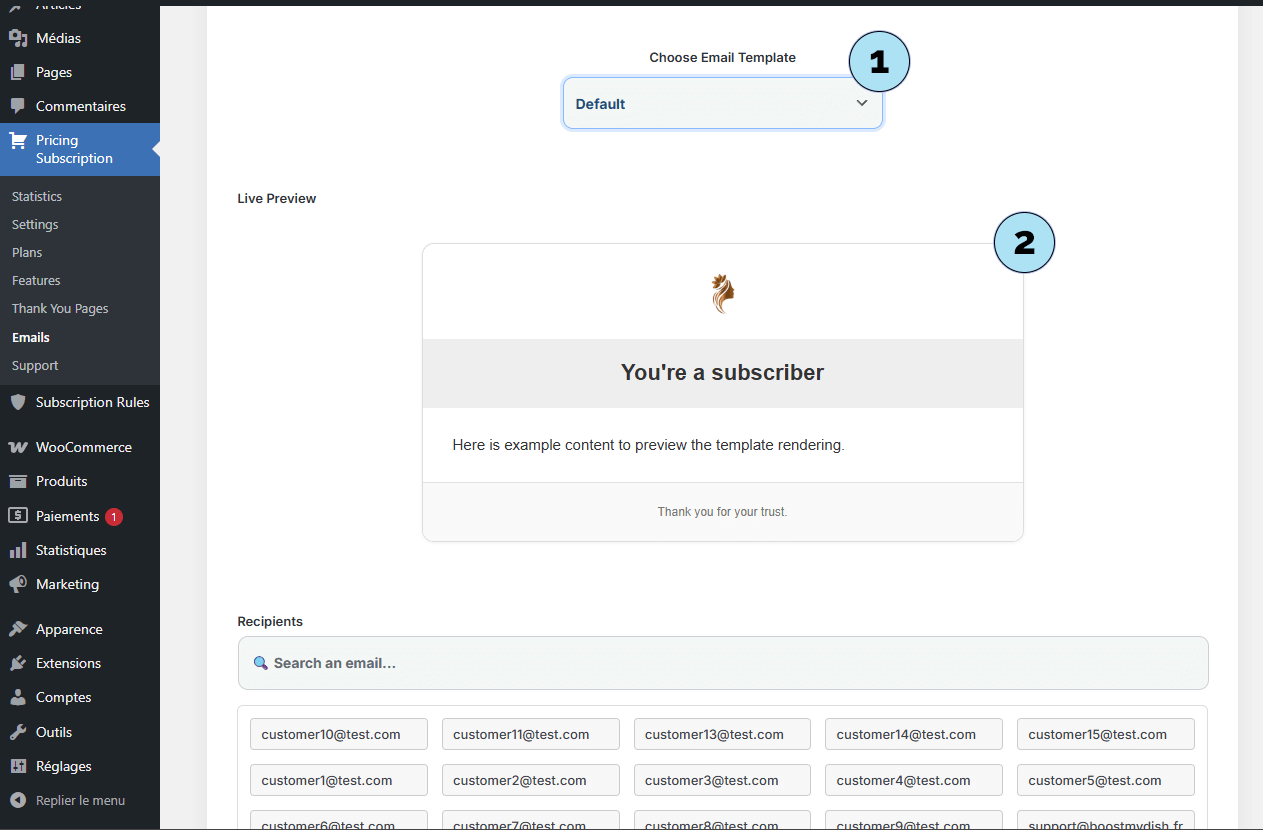Click the Marketing megaphone icon

pyautogui.click(x=18, y=584)
